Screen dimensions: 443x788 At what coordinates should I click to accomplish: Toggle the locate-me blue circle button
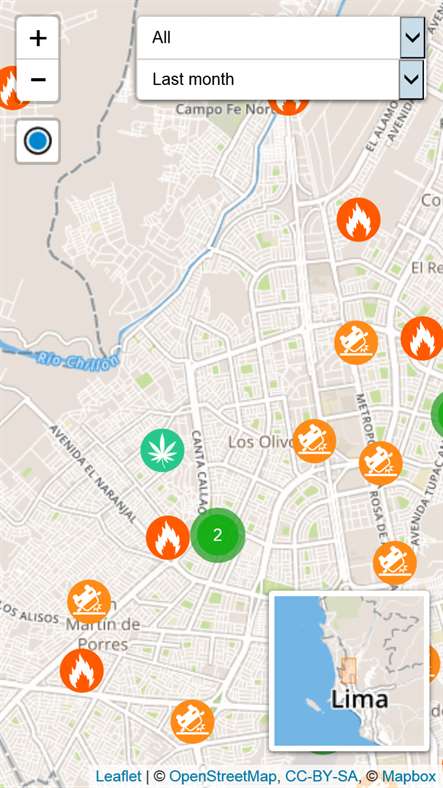coord(38,141)
